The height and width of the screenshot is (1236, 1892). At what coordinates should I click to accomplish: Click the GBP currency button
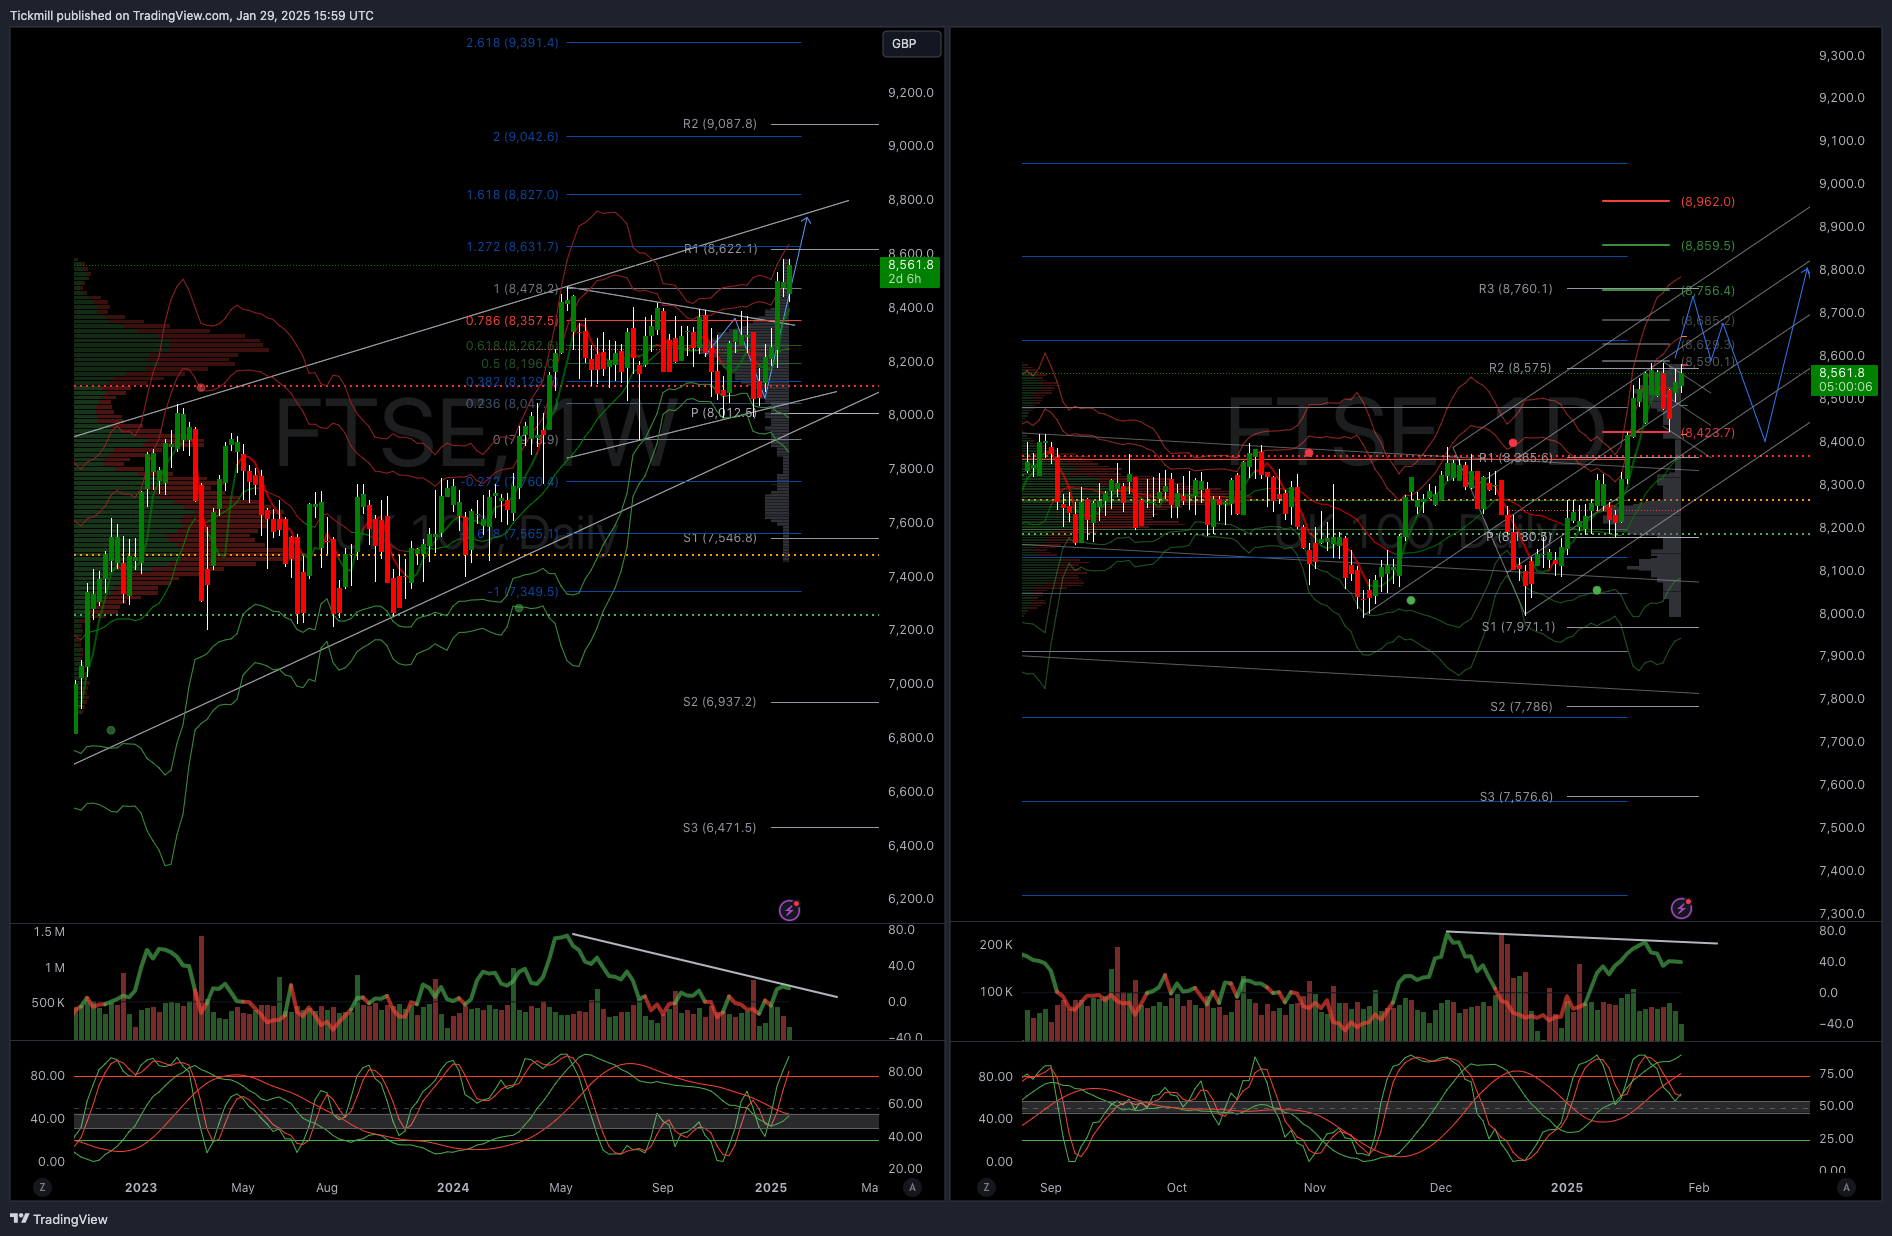(911, 44)
